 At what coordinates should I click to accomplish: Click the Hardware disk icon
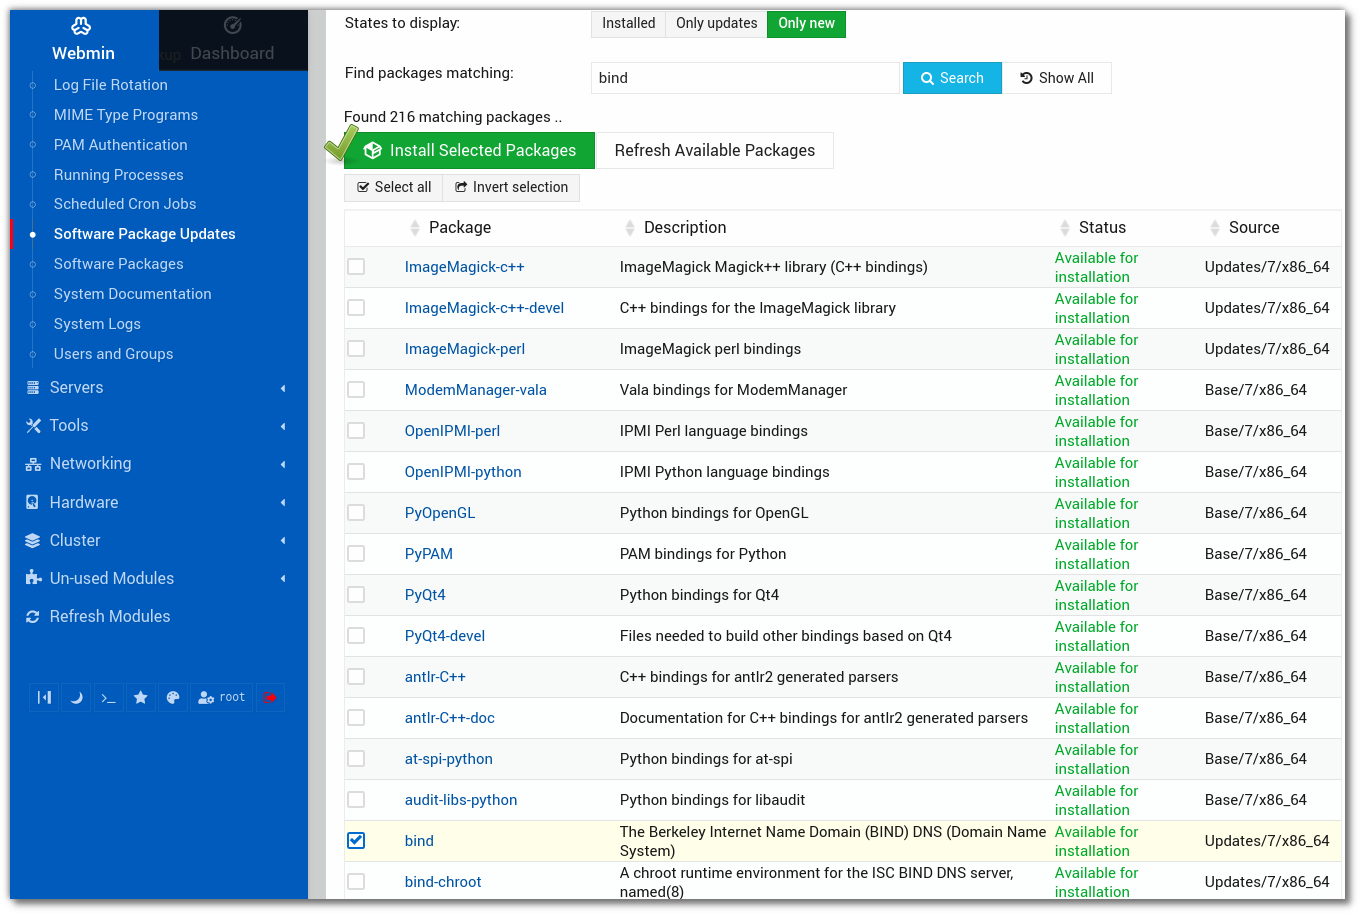33,503
